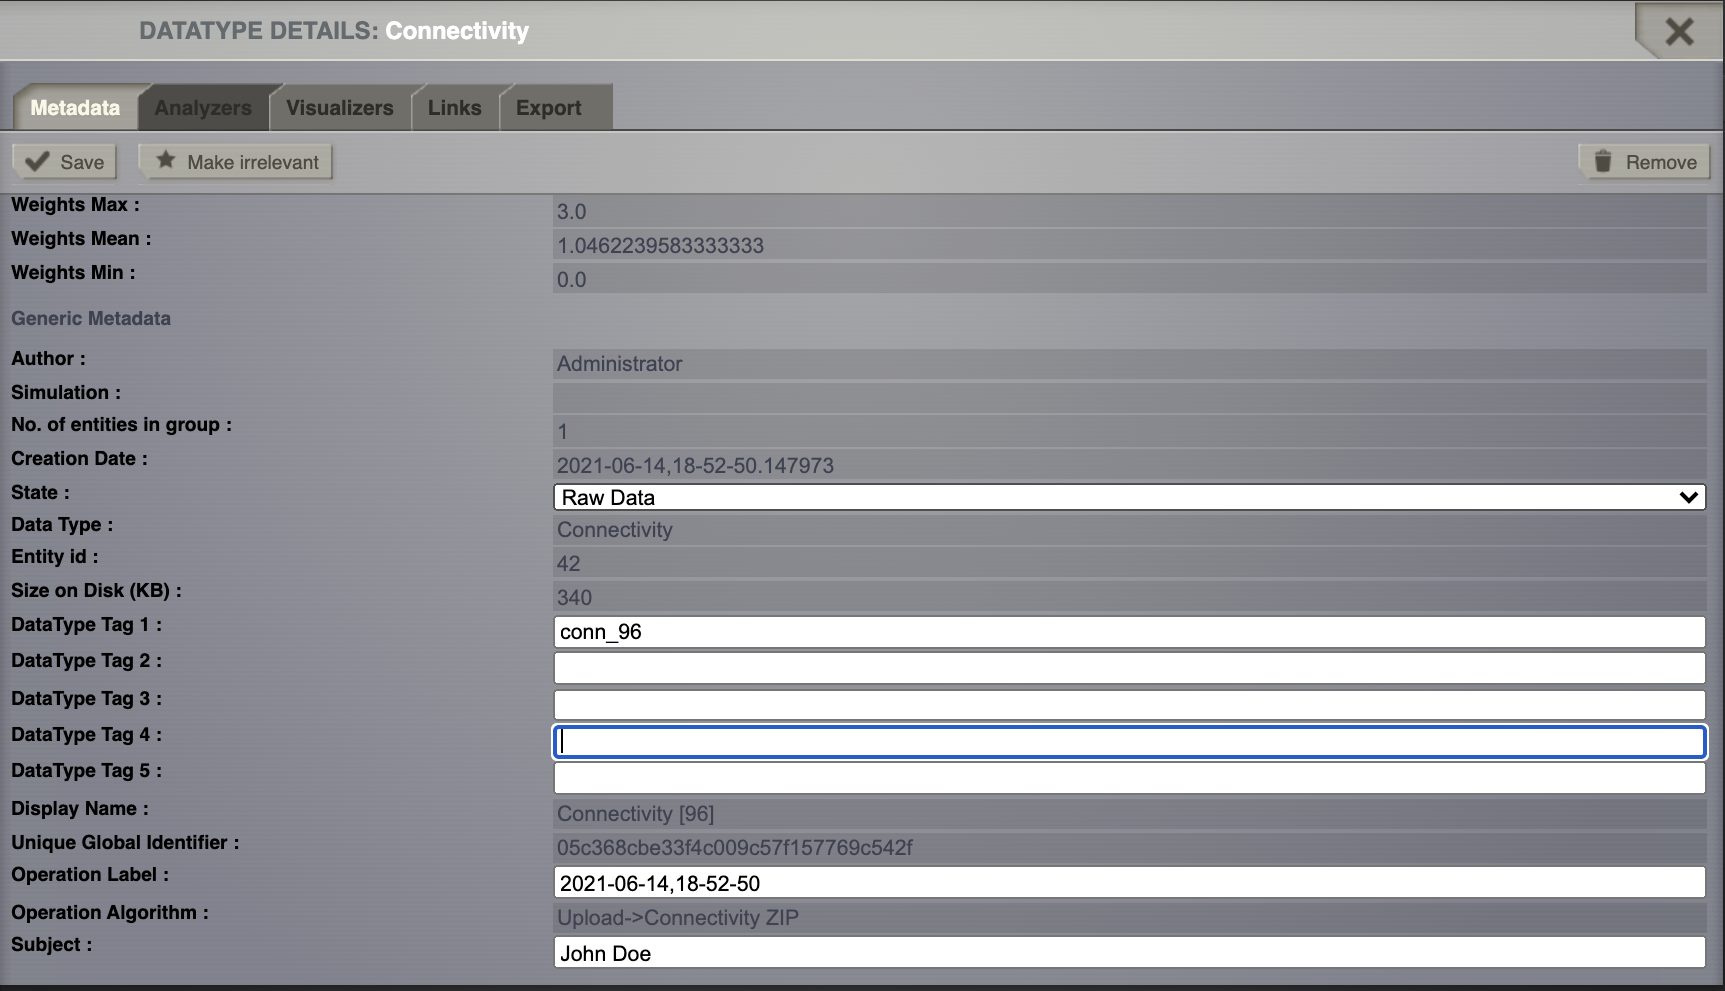Click the Operation Label input field
Screen dimensions: 1725x991
tap(1130, 883)
